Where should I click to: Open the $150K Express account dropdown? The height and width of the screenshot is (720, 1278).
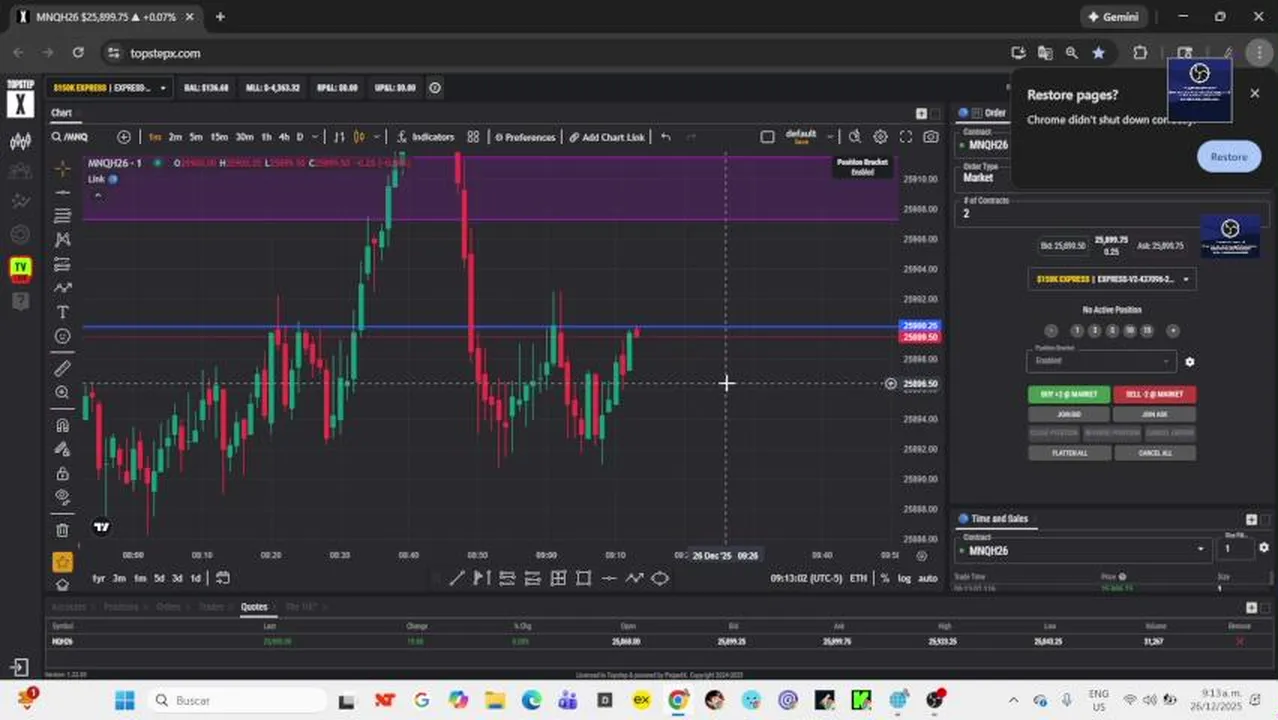click(110, 88)
